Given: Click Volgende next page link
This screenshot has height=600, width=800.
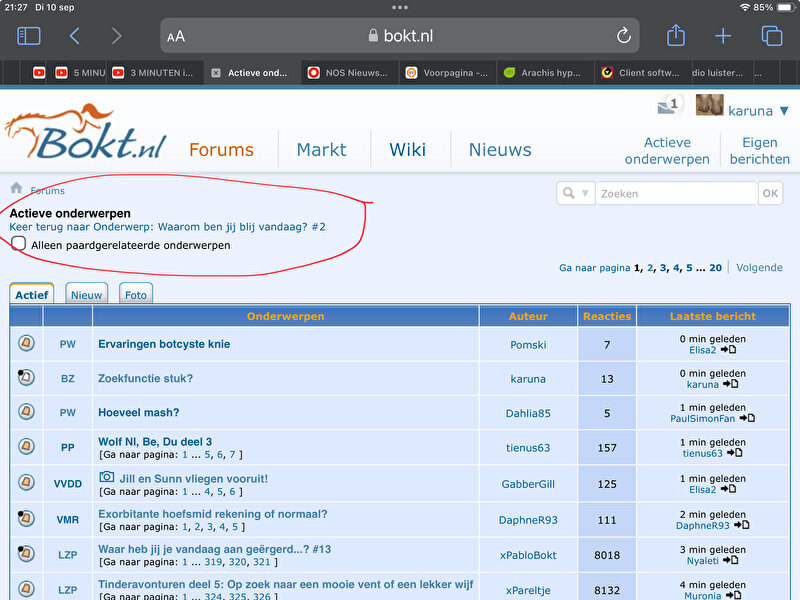Looking at the screenshot, I should coord(759,267).
